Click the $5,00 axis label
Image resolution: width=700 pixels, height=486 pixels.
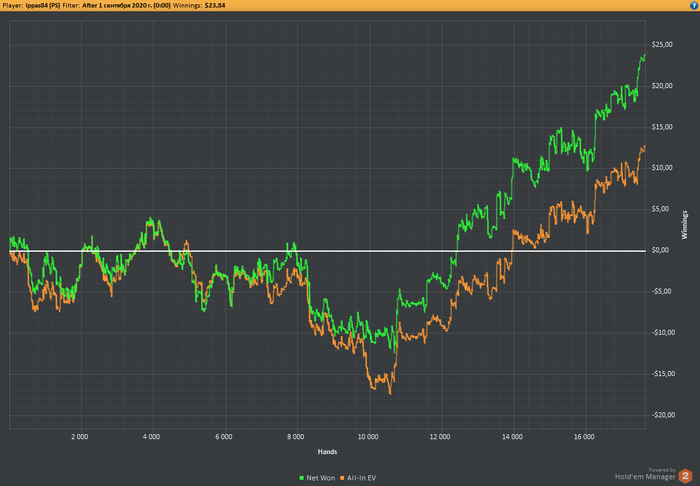(662, 209)
